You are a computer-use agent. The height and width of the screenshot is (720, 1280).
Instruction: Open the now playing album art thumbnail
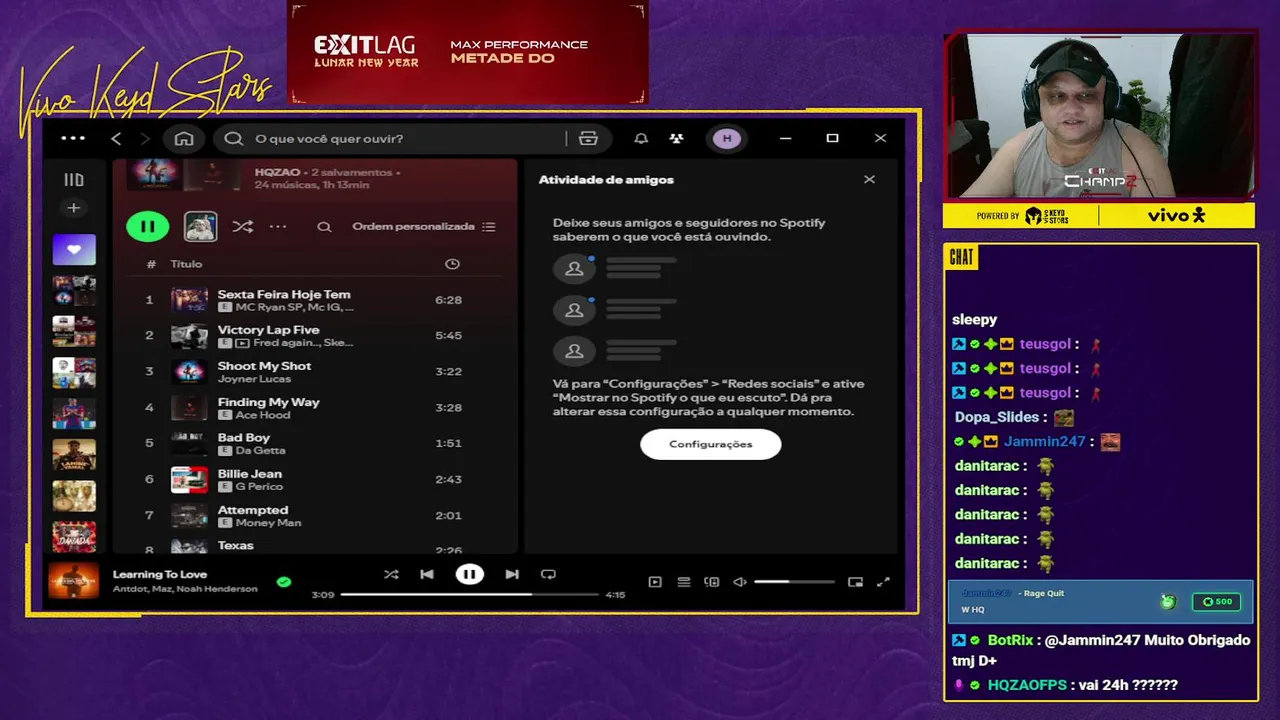click(x=74, y=581)
